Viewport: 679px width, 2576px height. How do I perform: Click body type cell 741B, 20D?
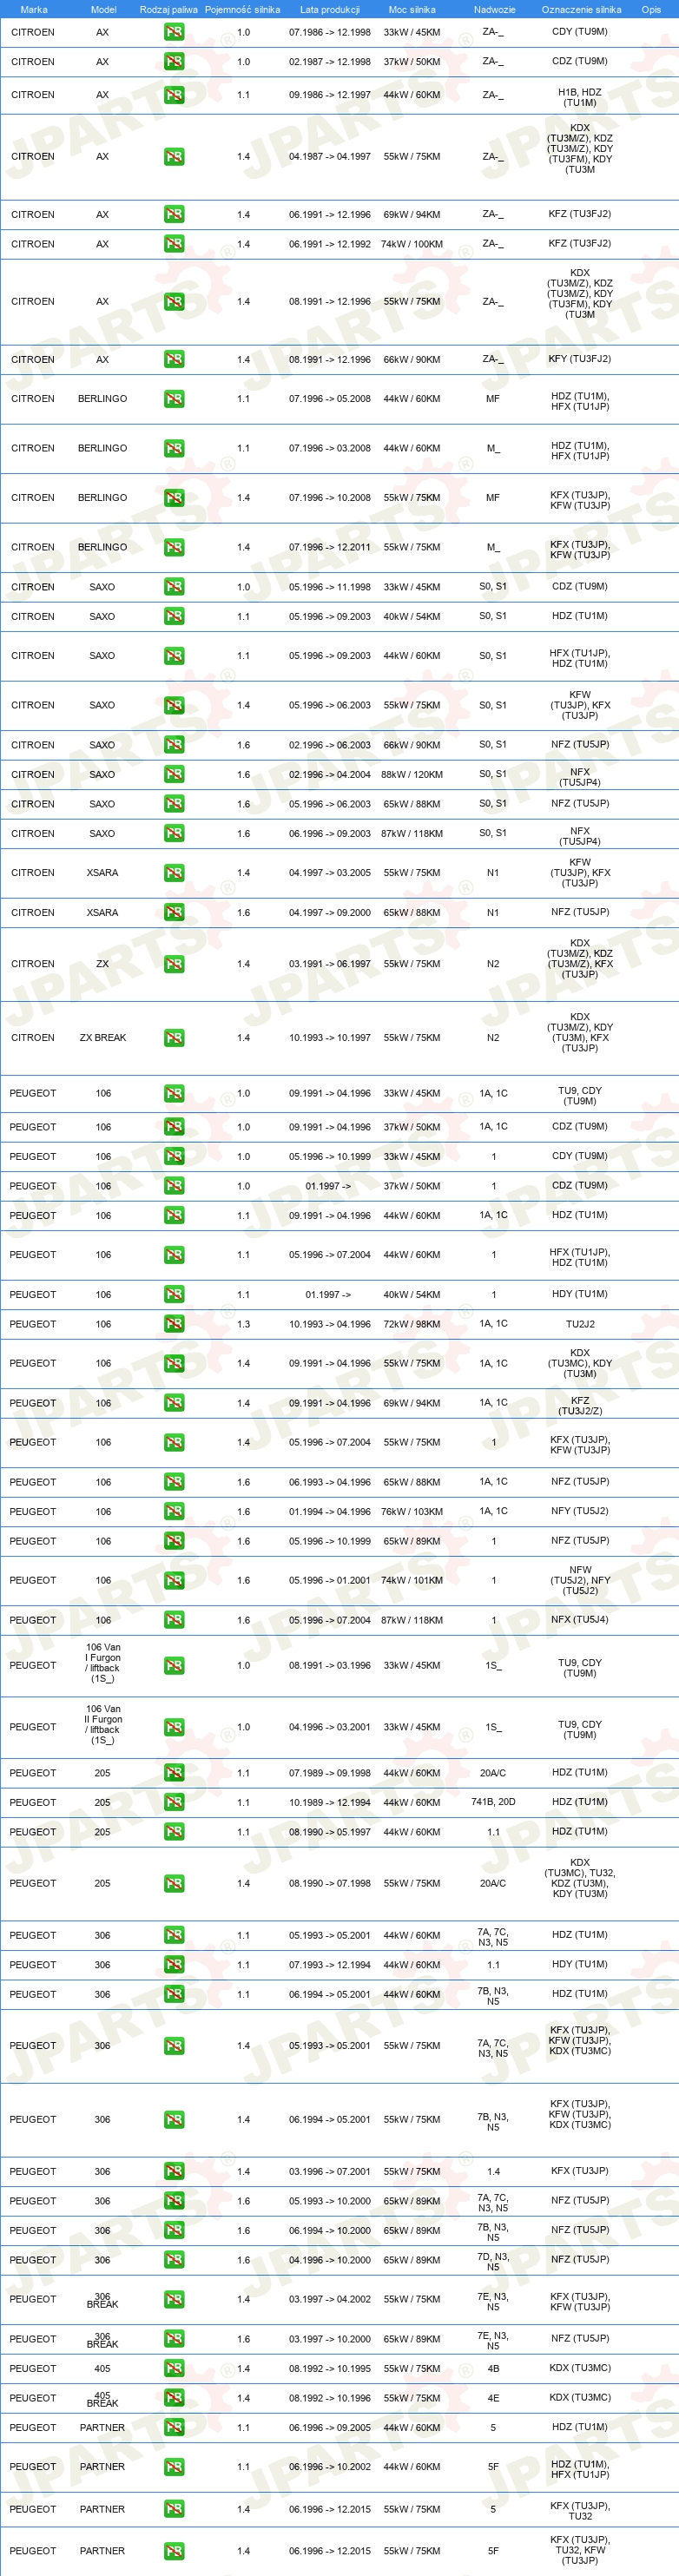[x=493, y=1803]
